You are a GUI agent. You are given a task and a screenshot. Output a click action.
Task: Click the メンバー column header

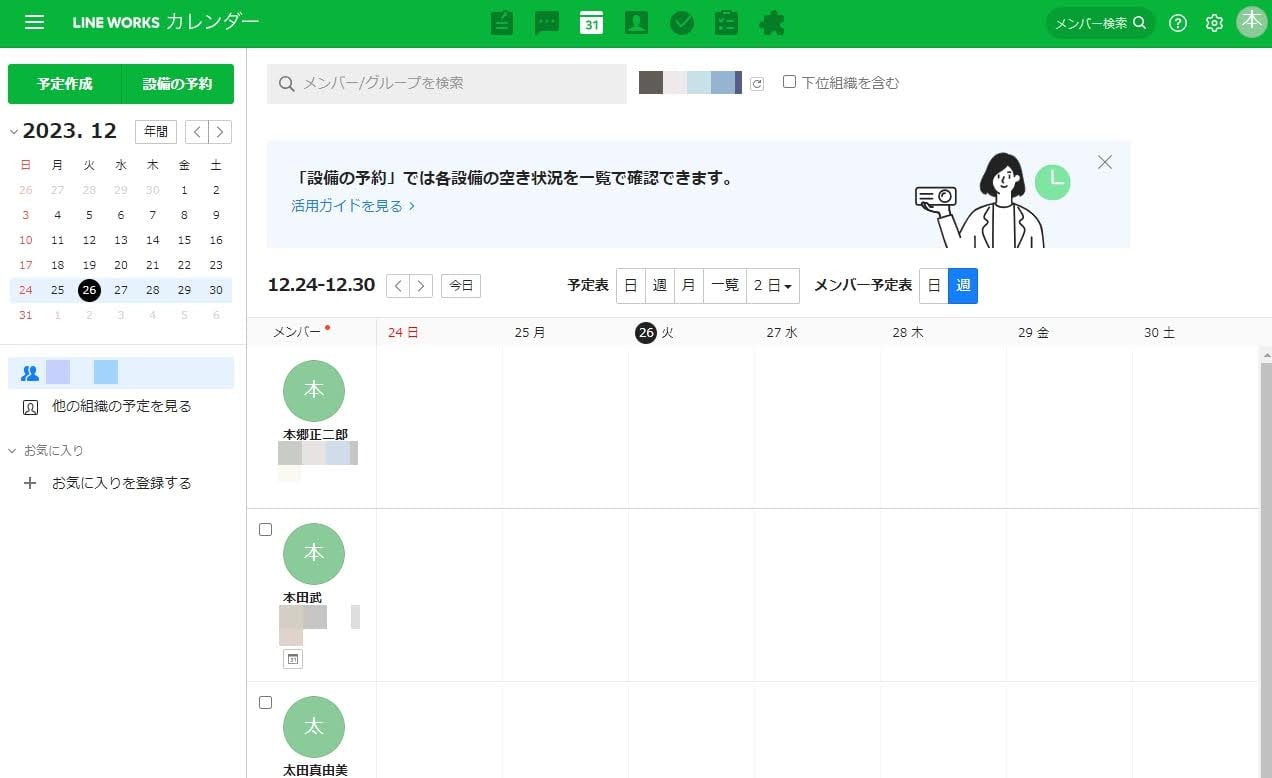pyautogui.click(x=312, y=333)
